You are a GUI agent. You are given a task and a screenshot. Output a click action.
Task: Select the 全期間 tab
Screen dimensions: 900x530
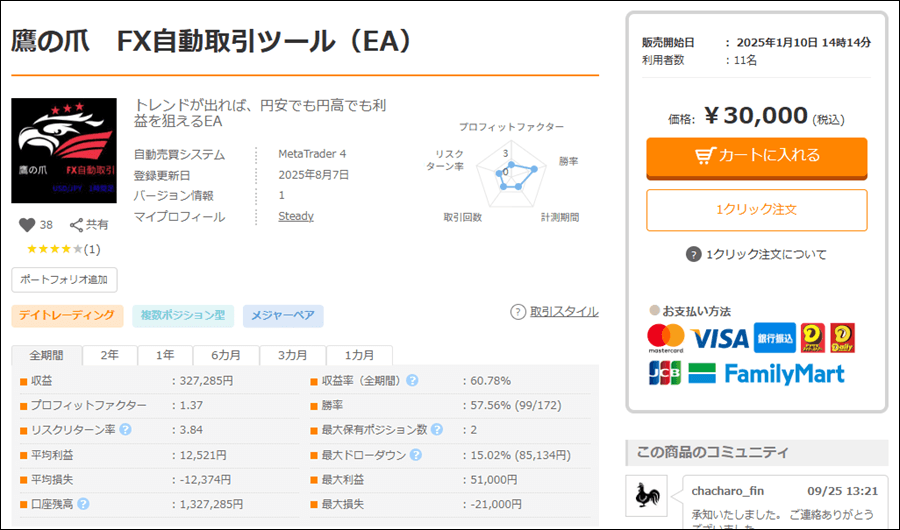coord(46,355)
